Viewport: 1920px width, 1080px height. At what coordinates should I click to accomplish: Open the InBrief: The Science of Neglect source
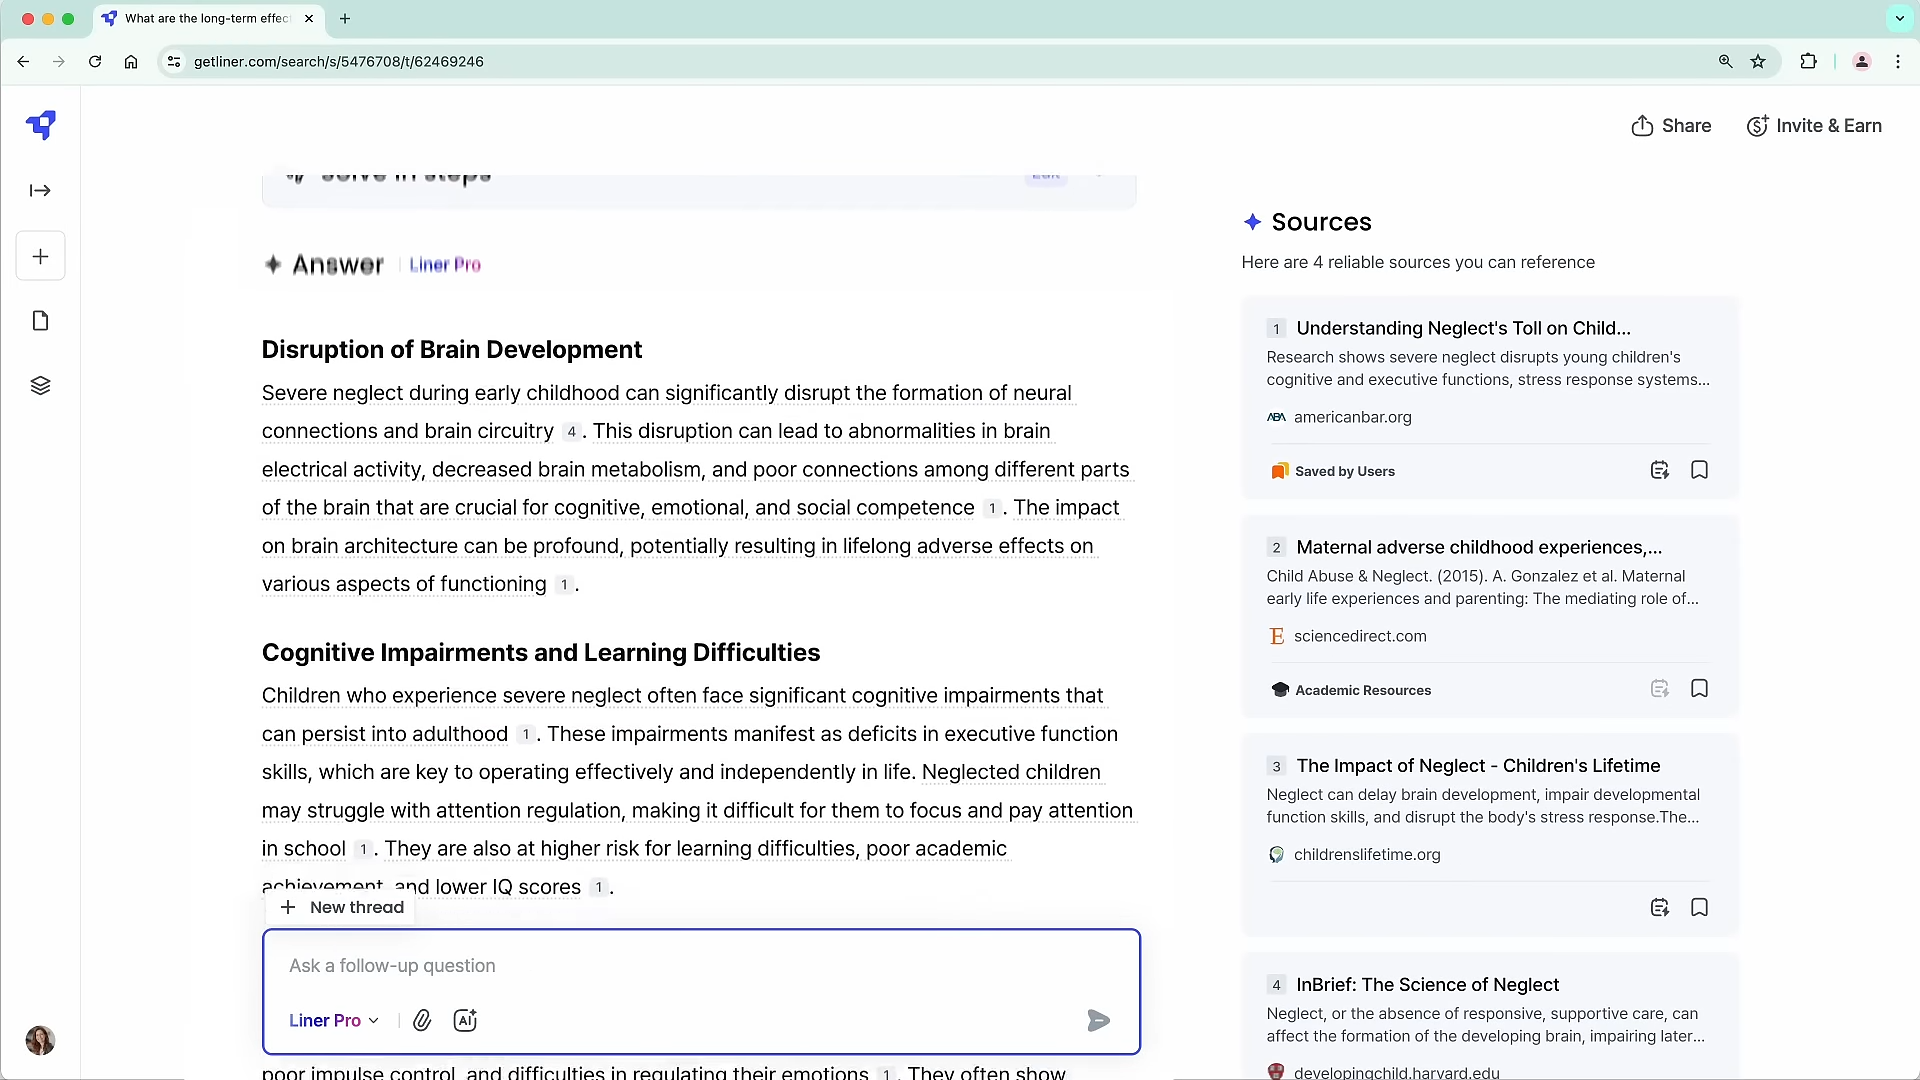pos(1427,985)
